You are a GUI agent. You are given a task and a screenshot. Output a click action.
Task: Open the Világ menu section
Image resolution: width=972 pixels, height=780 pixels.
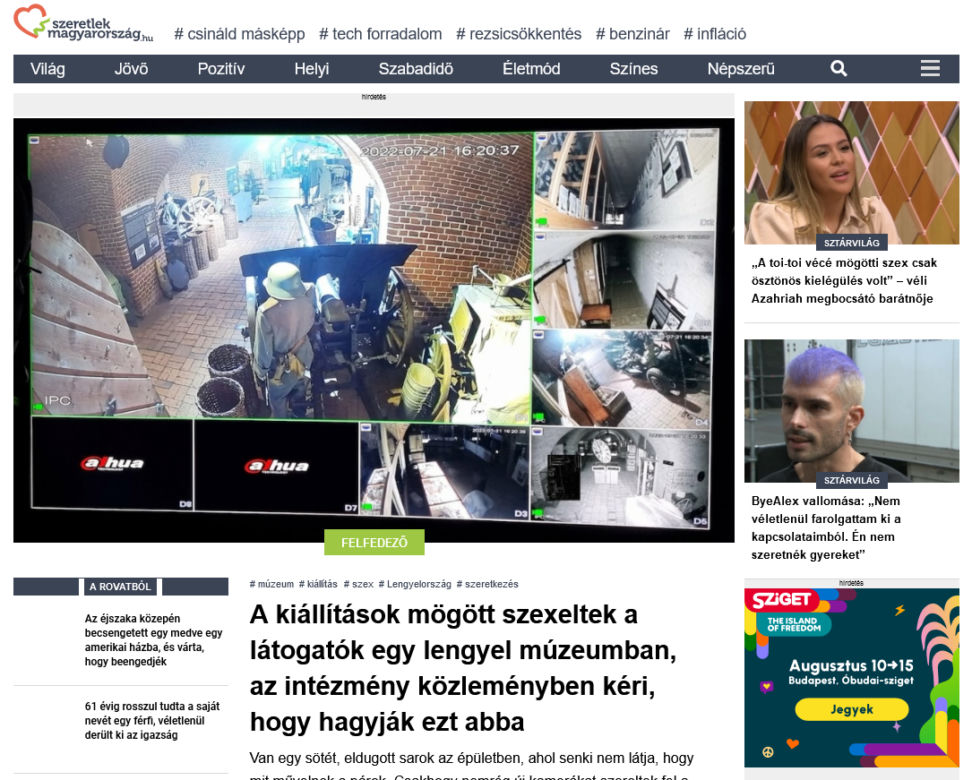click(x=48, y=69)
